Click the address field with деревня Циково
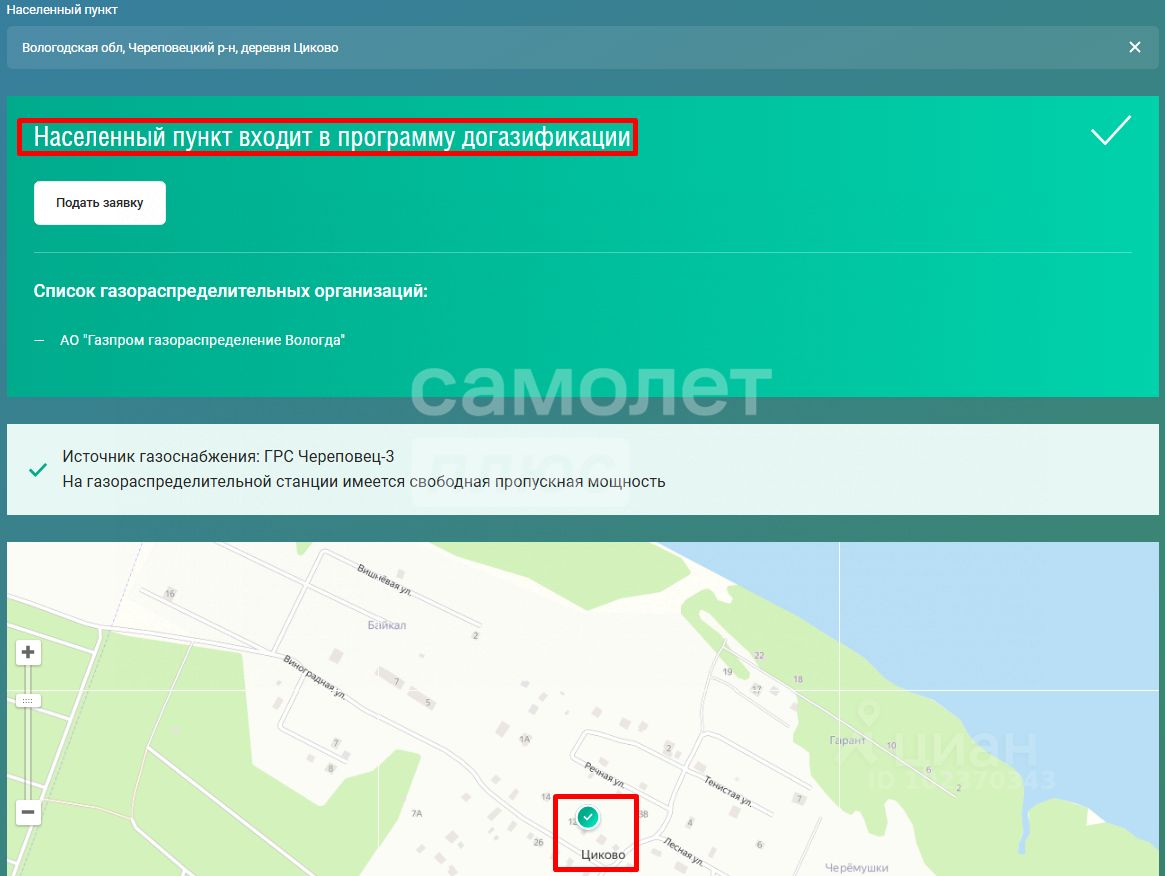The width and height of the screenshot is (1165, 876). coord(582,48)
